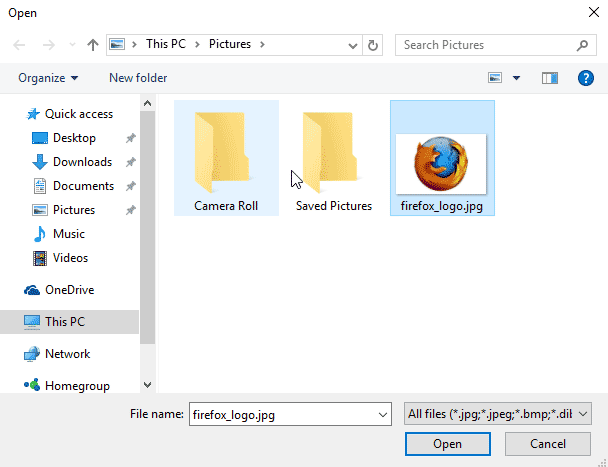This screenshot has height=467, width=608.
Task: Open the view options dropdown arrow
Action: point(516,78)
